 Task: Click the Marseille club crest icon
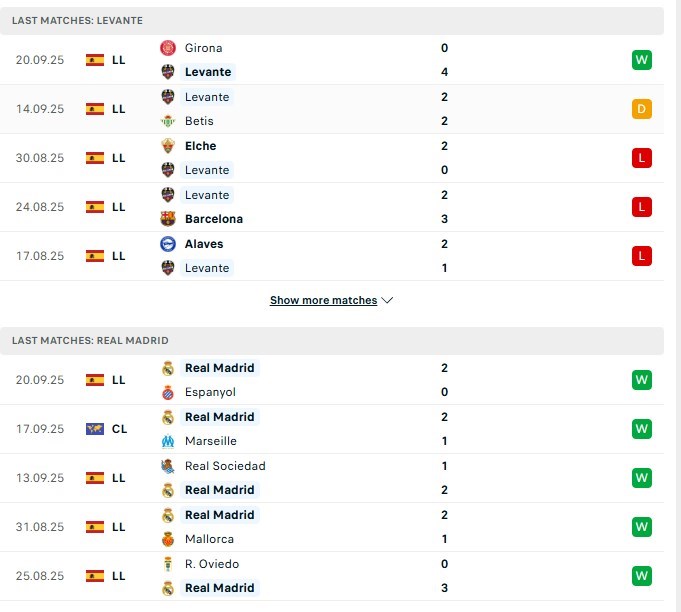coord(168,441)
